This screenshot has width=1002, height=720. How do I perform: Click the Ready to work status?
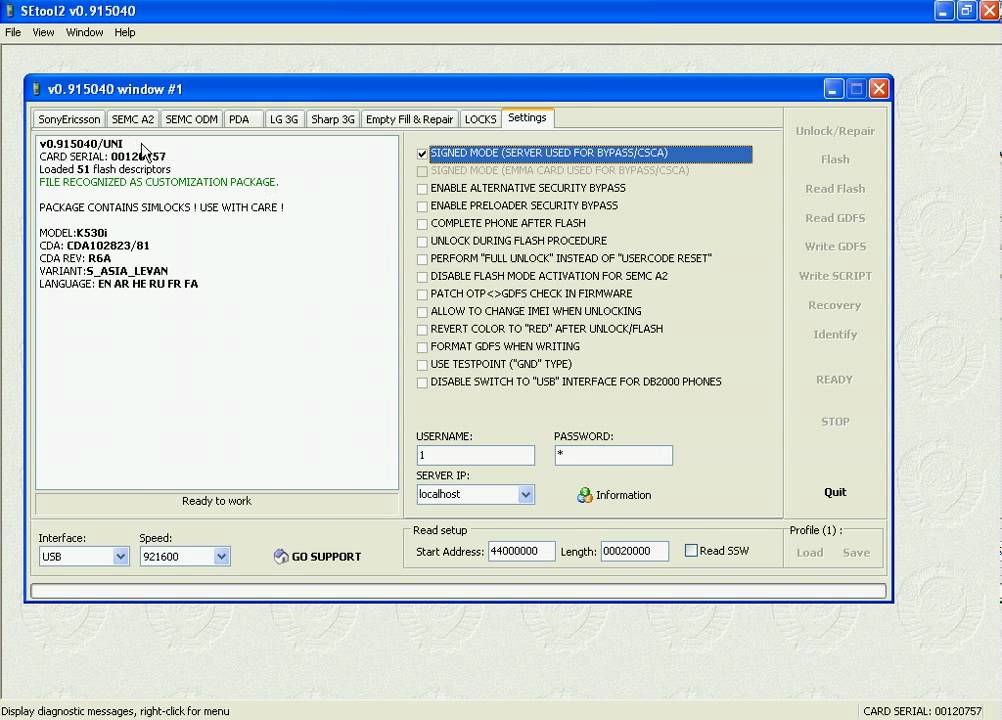pos(217,502)
